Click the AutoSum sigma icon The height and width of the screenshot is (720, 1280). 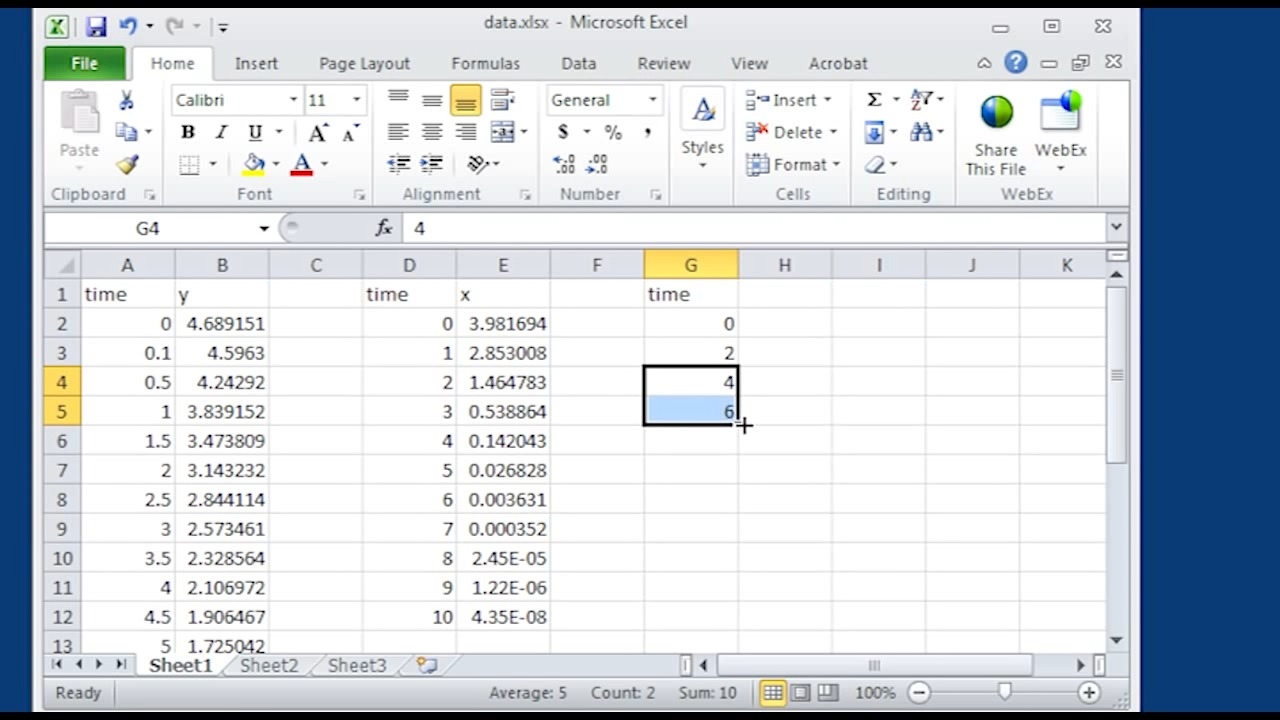(x=874, y=100)
